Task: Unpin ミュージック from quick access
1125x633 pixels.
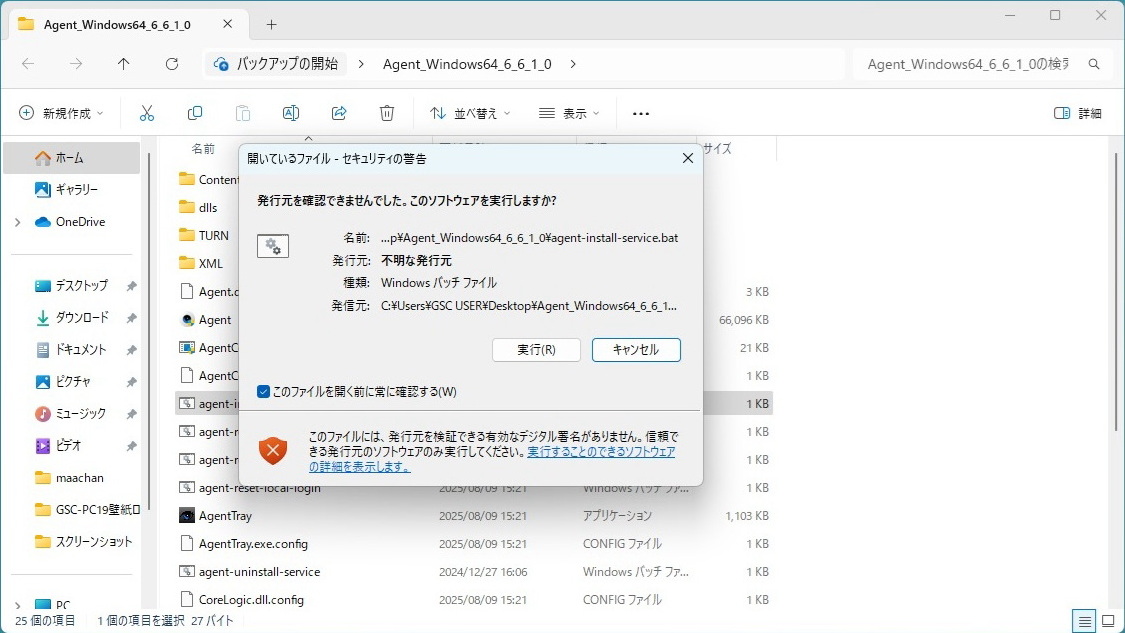Action: click(131, 413)
